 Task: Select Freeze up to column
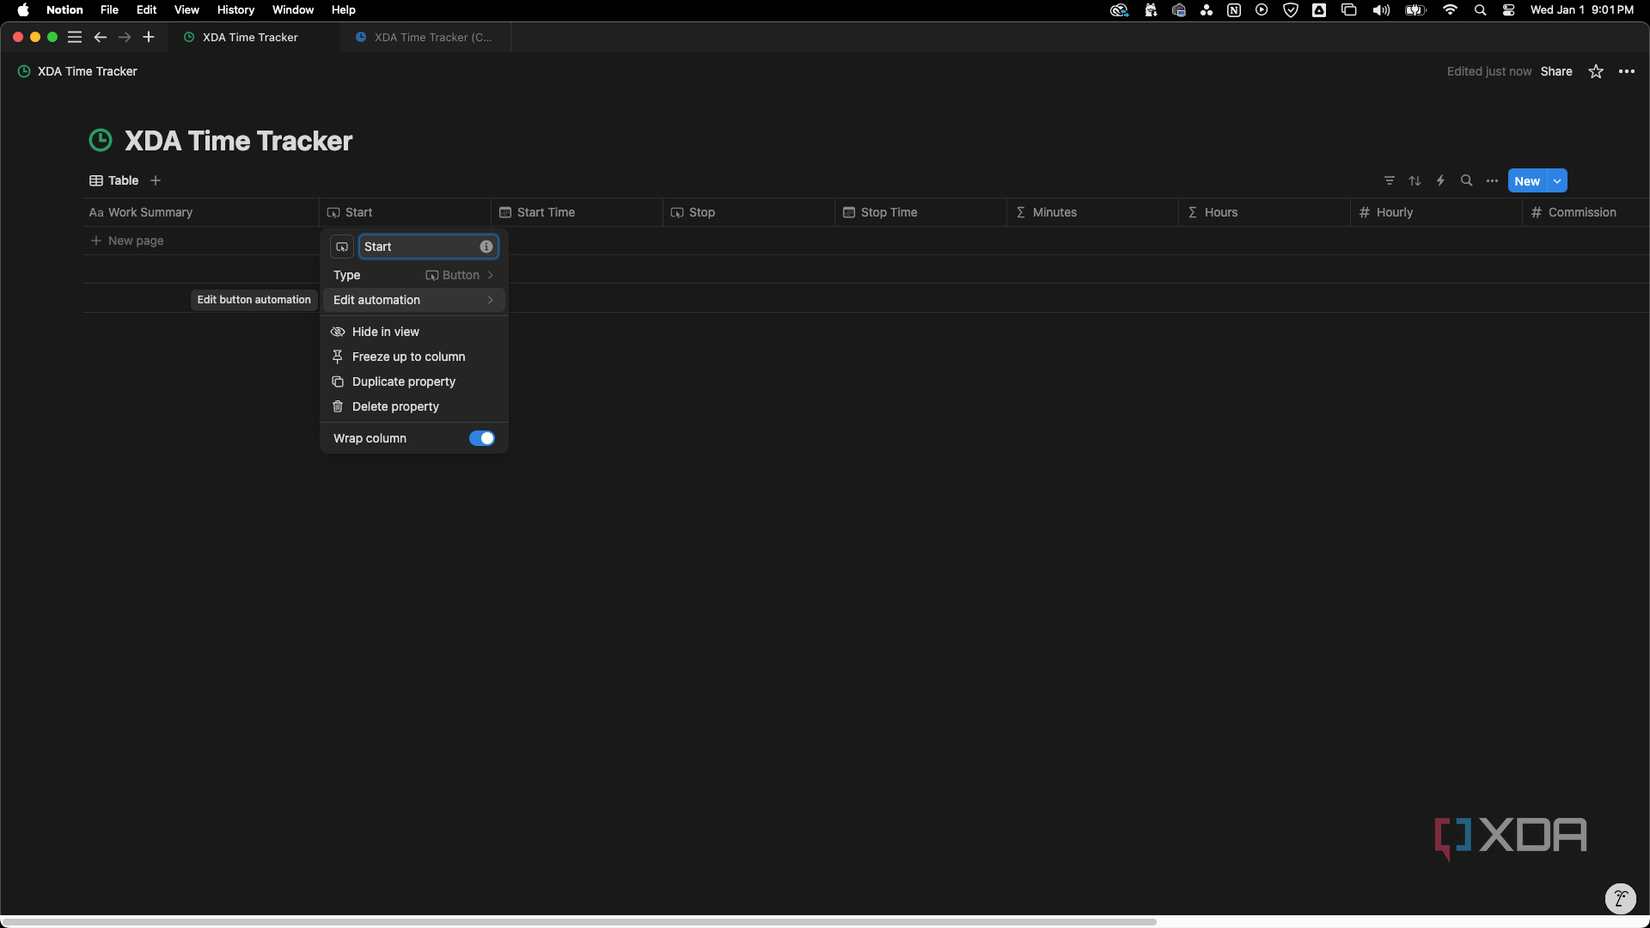point(413,357)
